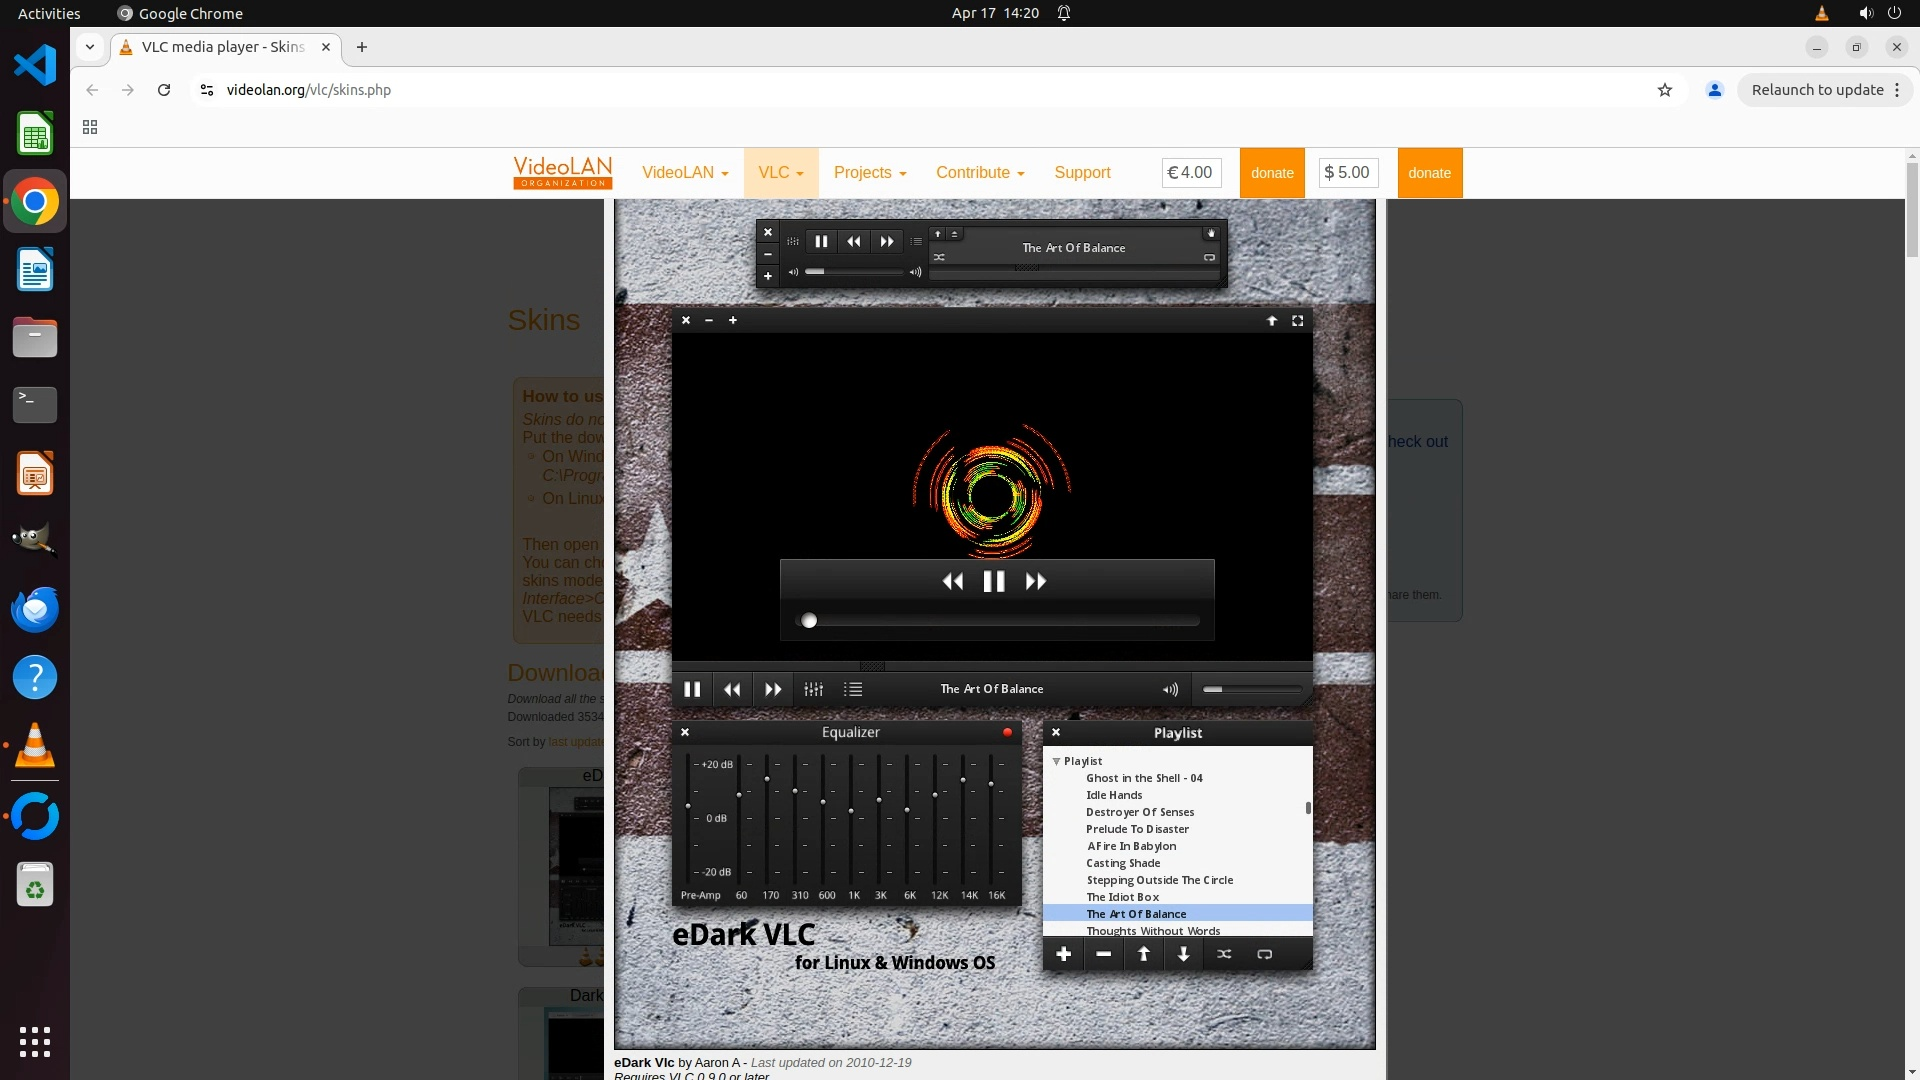The height and width of the screenshot is (1080, 1920).
Task: Open GIMP from the dock
Action: [x=35, y=541]
